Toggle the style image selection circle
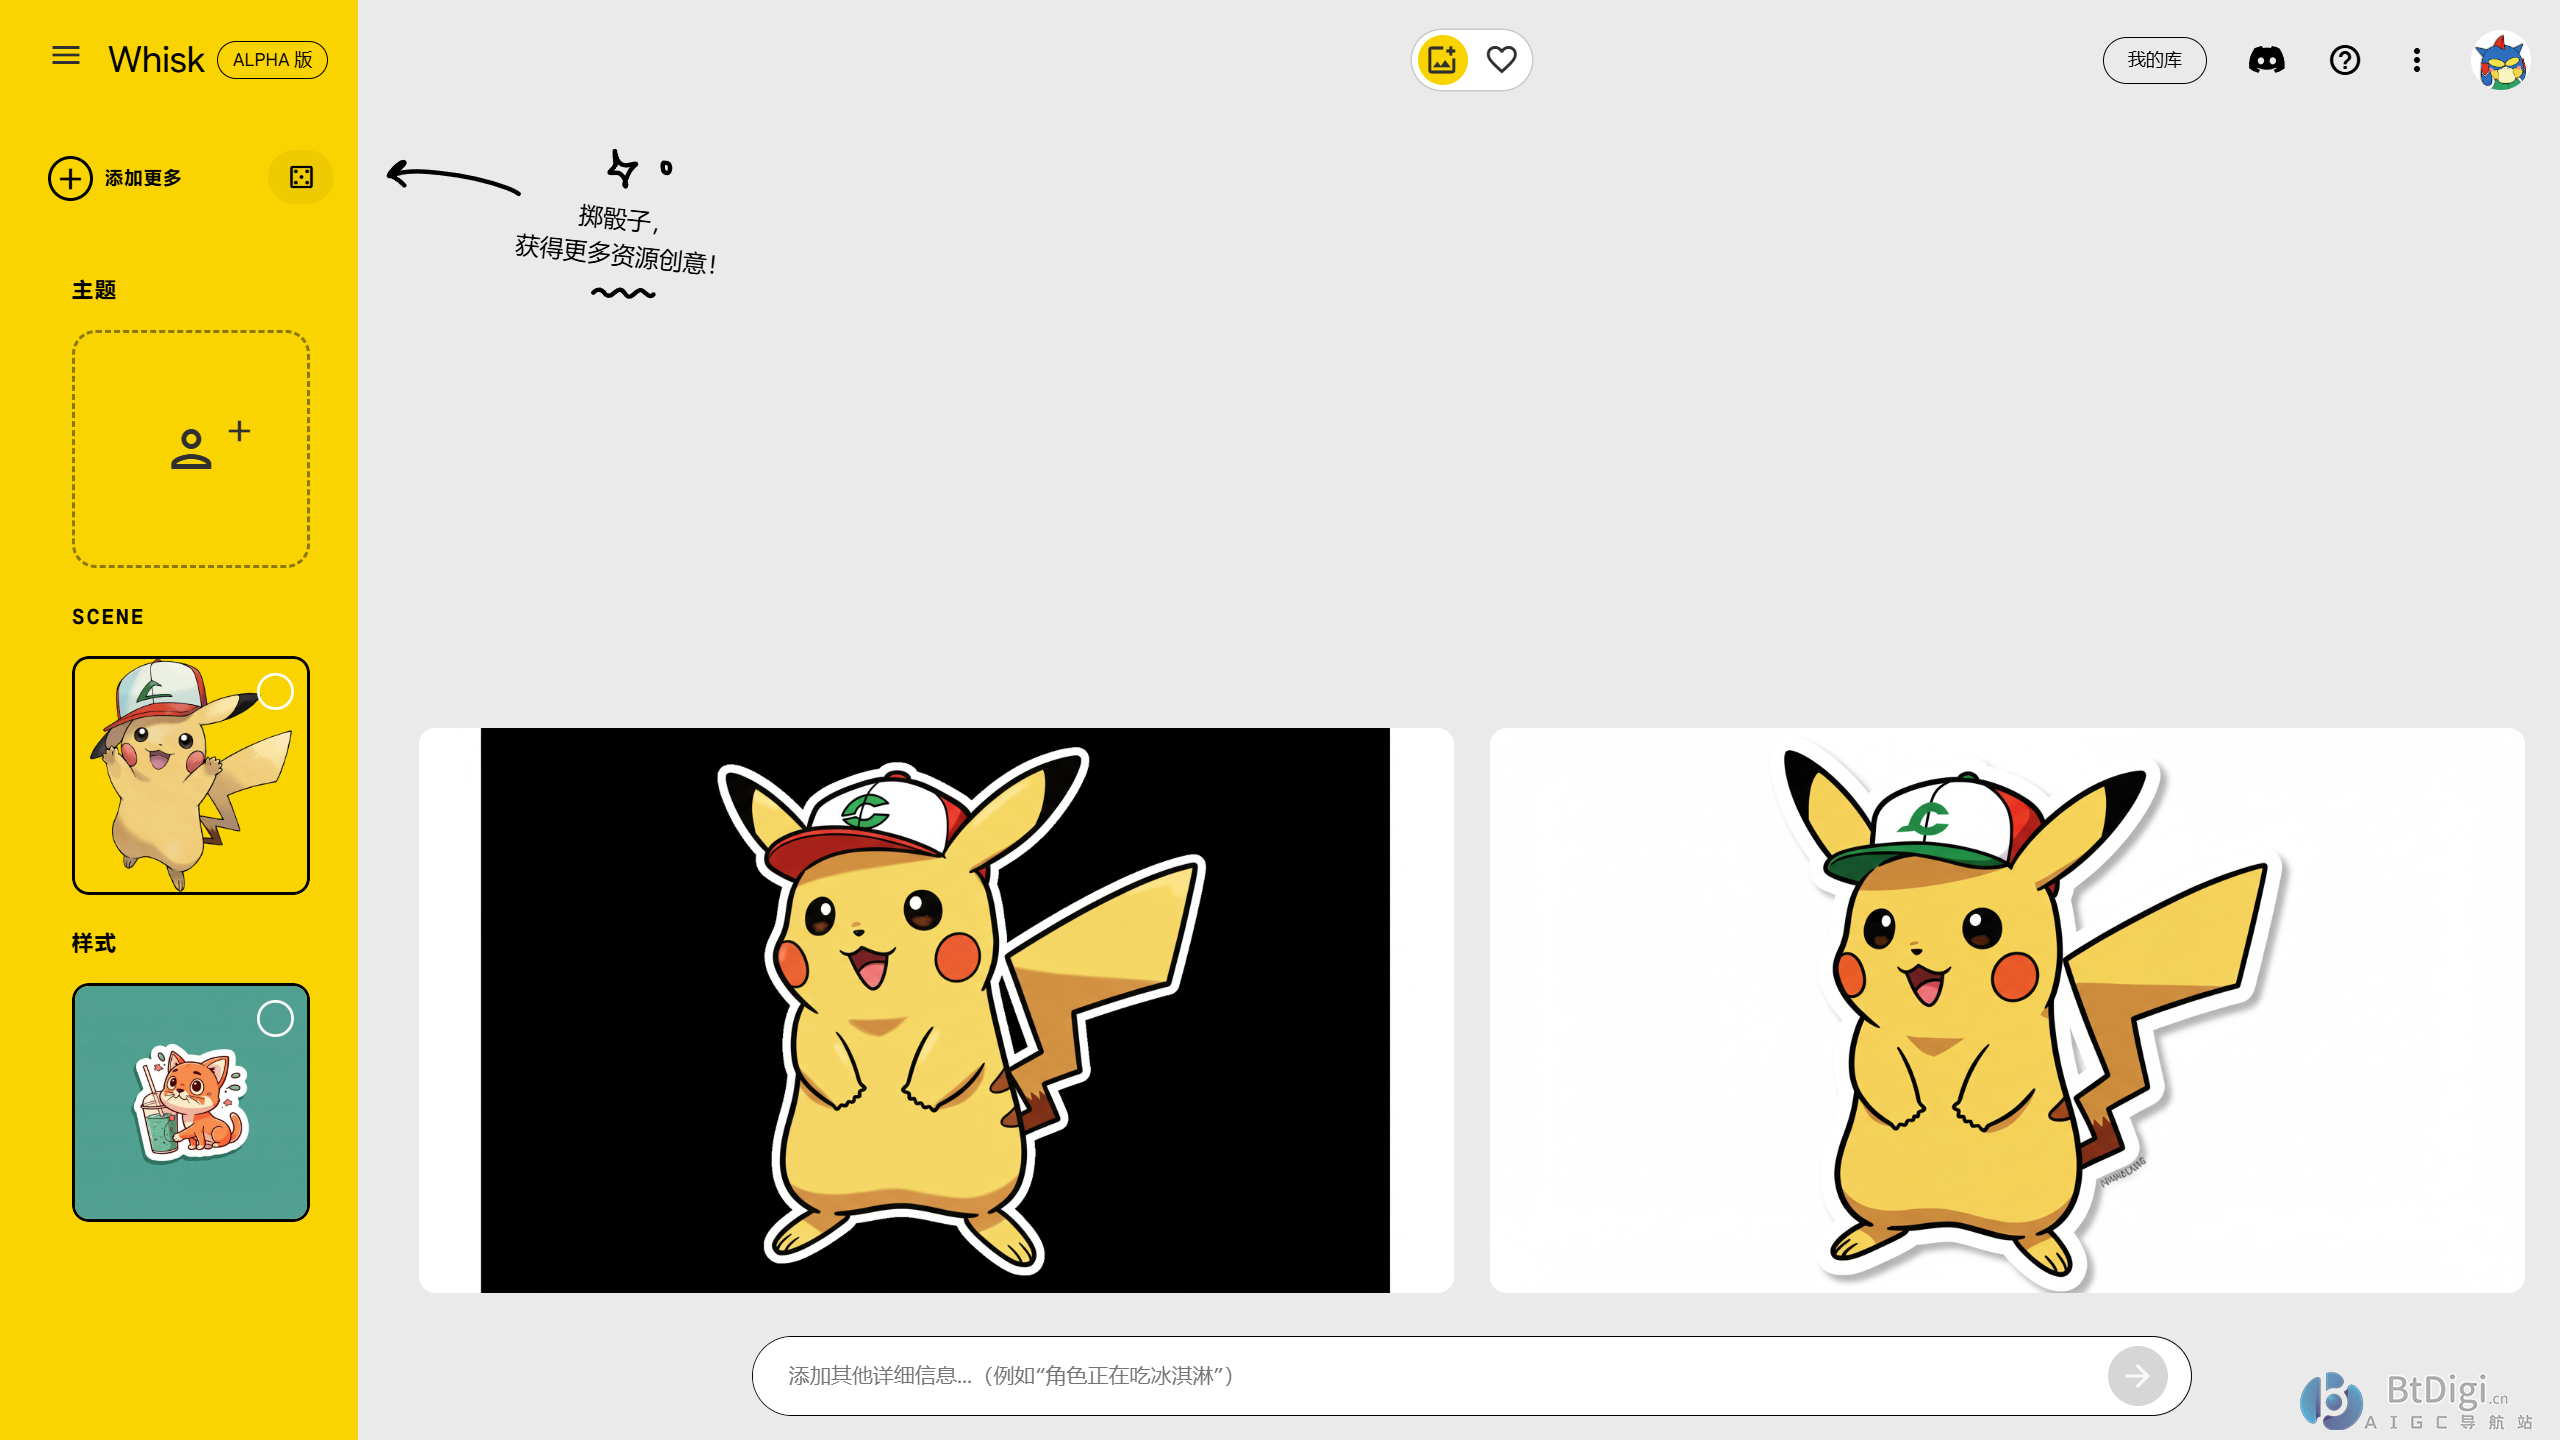2560x1440 pixels. coord(275,1019)
